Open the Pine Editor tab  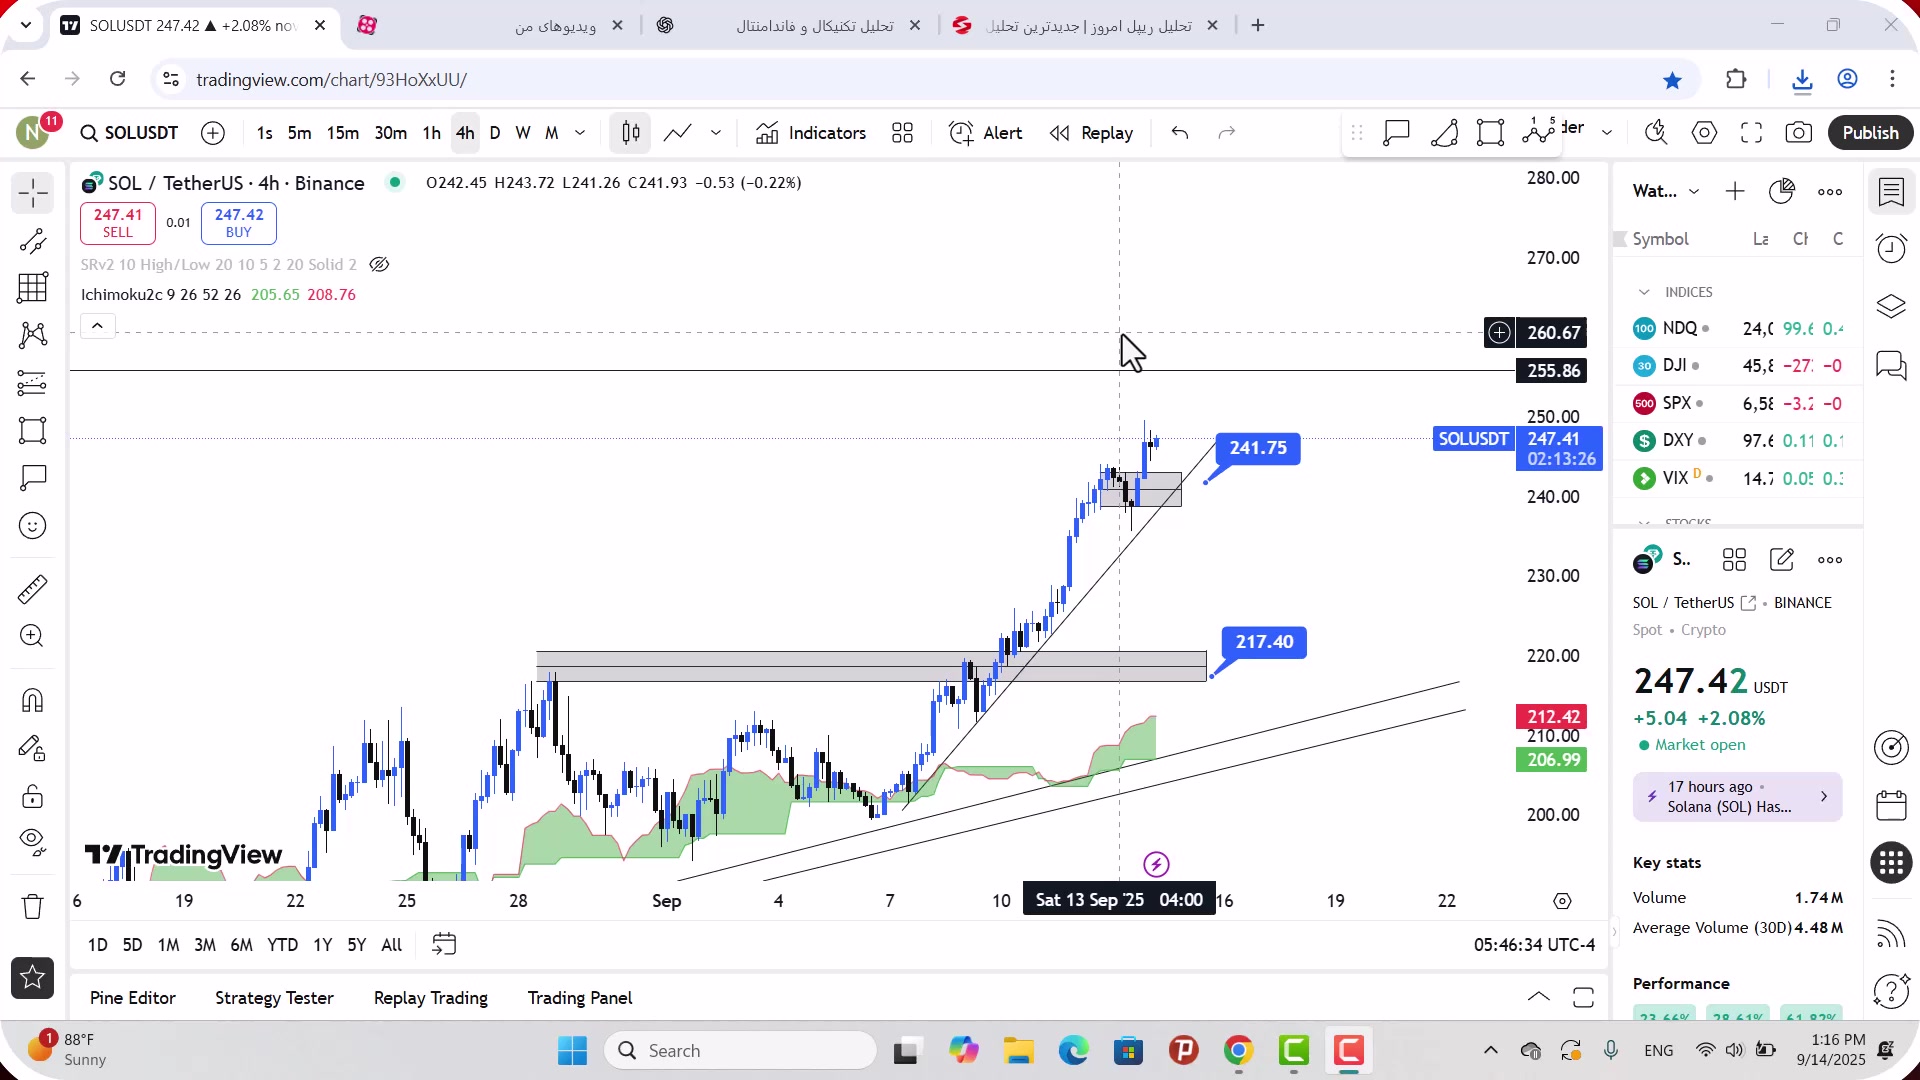click(133, 998)
